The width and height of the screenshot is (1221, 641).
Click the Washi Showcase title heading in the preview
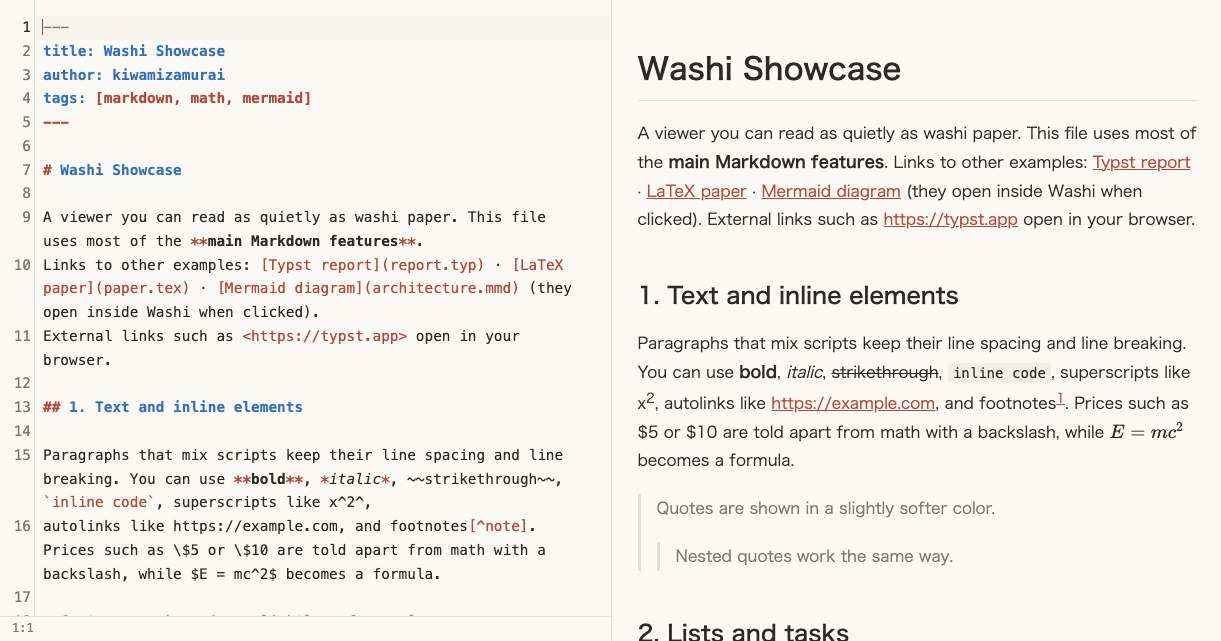[x=769, y=68]
